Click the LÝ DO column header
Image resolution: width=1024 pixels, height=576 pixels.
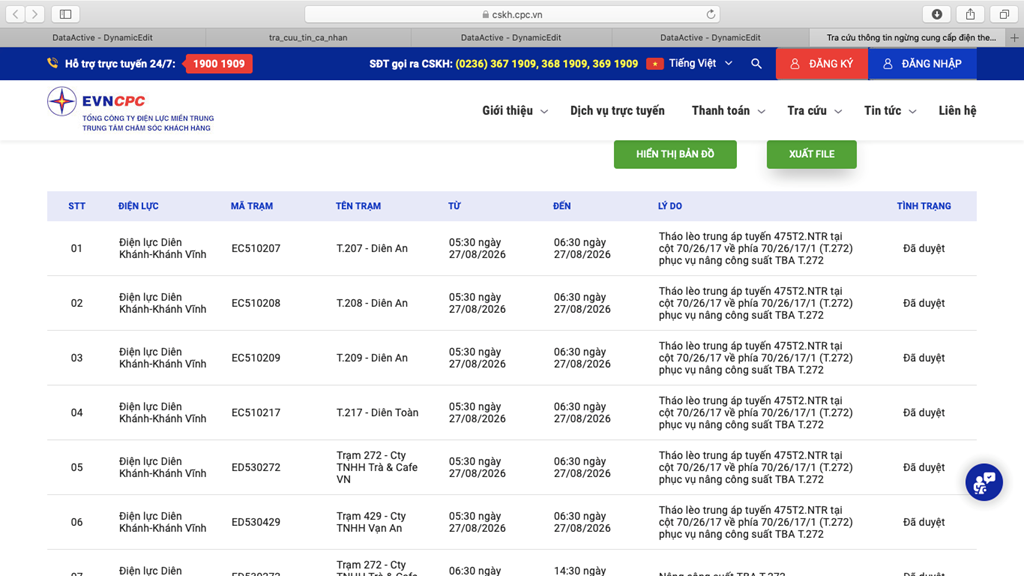point(670,206)
